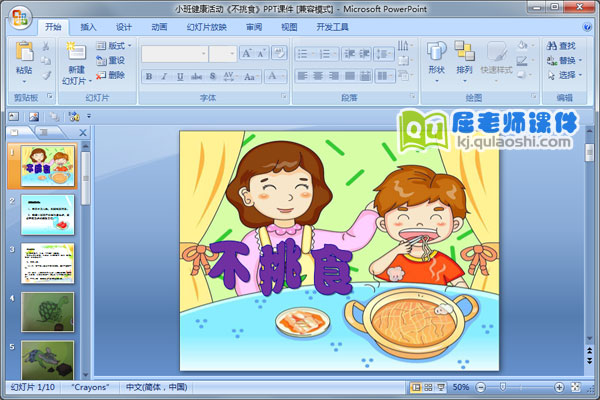Click the Replace (替换) button
This screenshot has width=600, height=400.
pos(564,60)
